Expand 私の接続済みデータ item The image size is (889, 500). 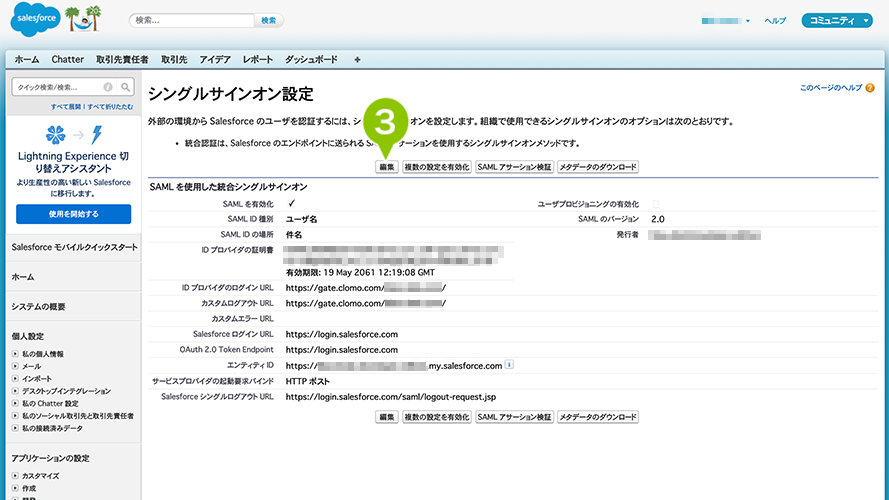[x=15, y=429]
